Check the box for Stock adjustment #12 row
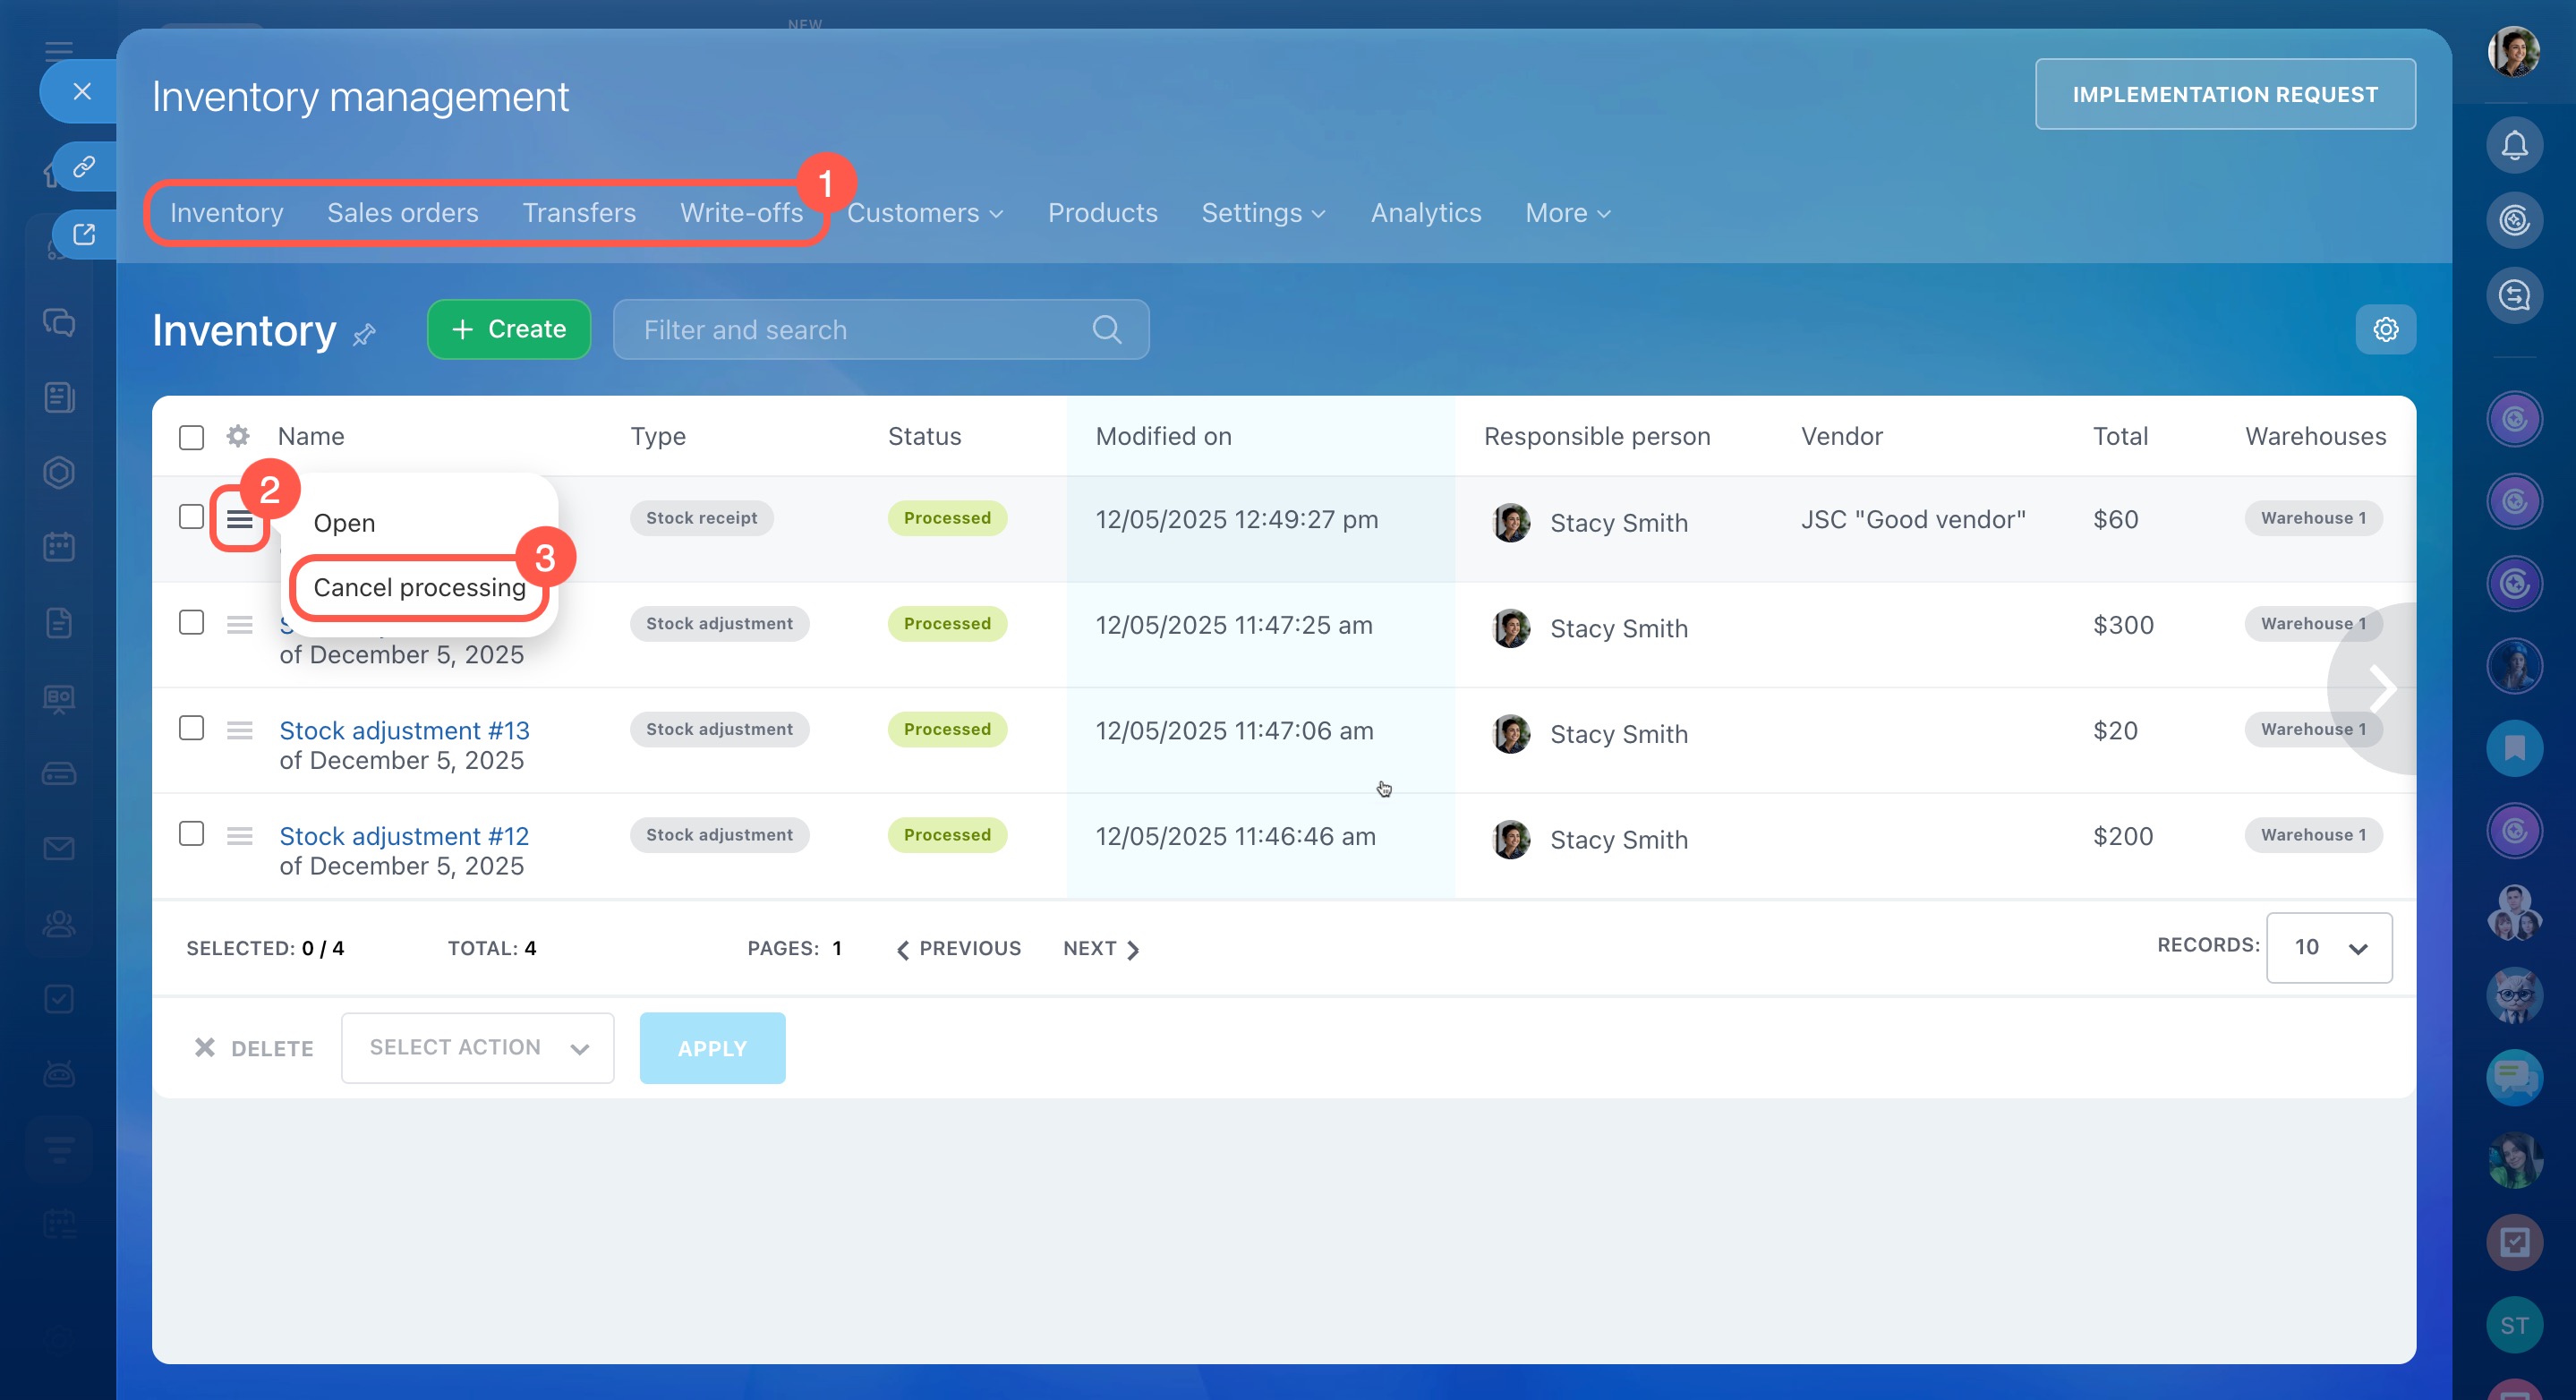2576x1400 pixels. pyautogui.click(x=191, y=834)
